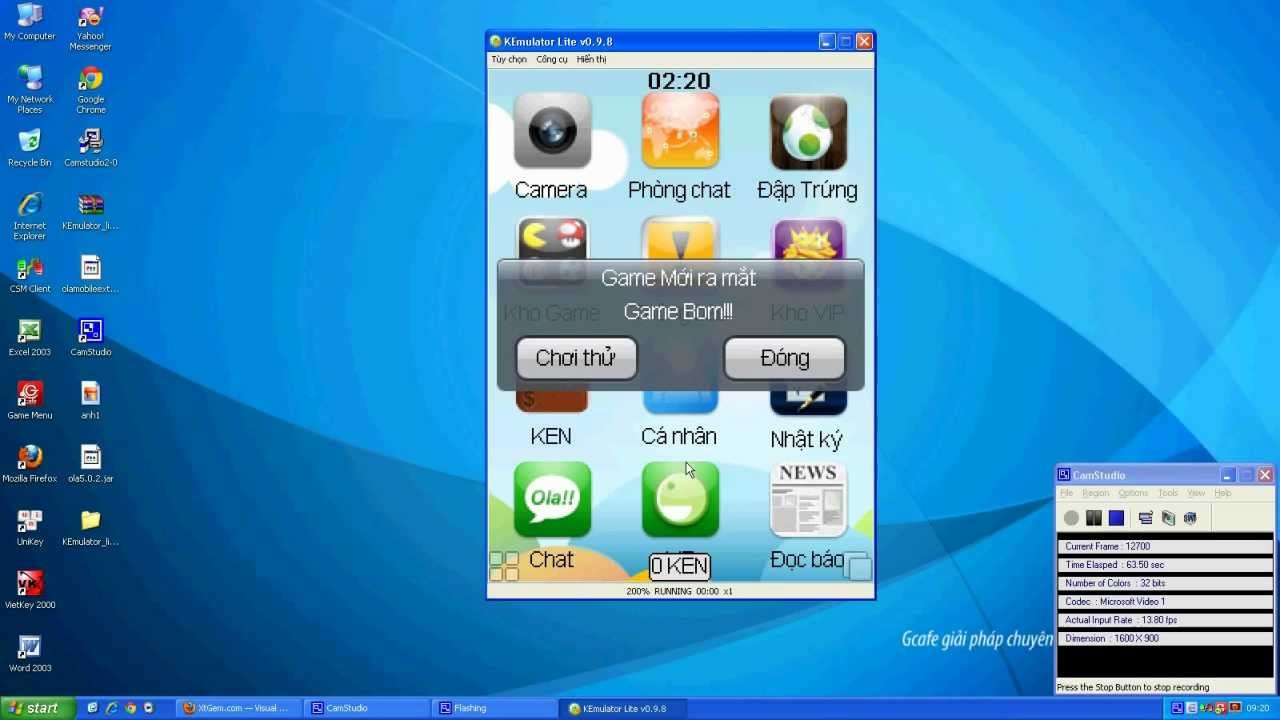Screen dimensions: 1280x720
Task: Open the Tools menu in CamStudio
Action: 1168,493
